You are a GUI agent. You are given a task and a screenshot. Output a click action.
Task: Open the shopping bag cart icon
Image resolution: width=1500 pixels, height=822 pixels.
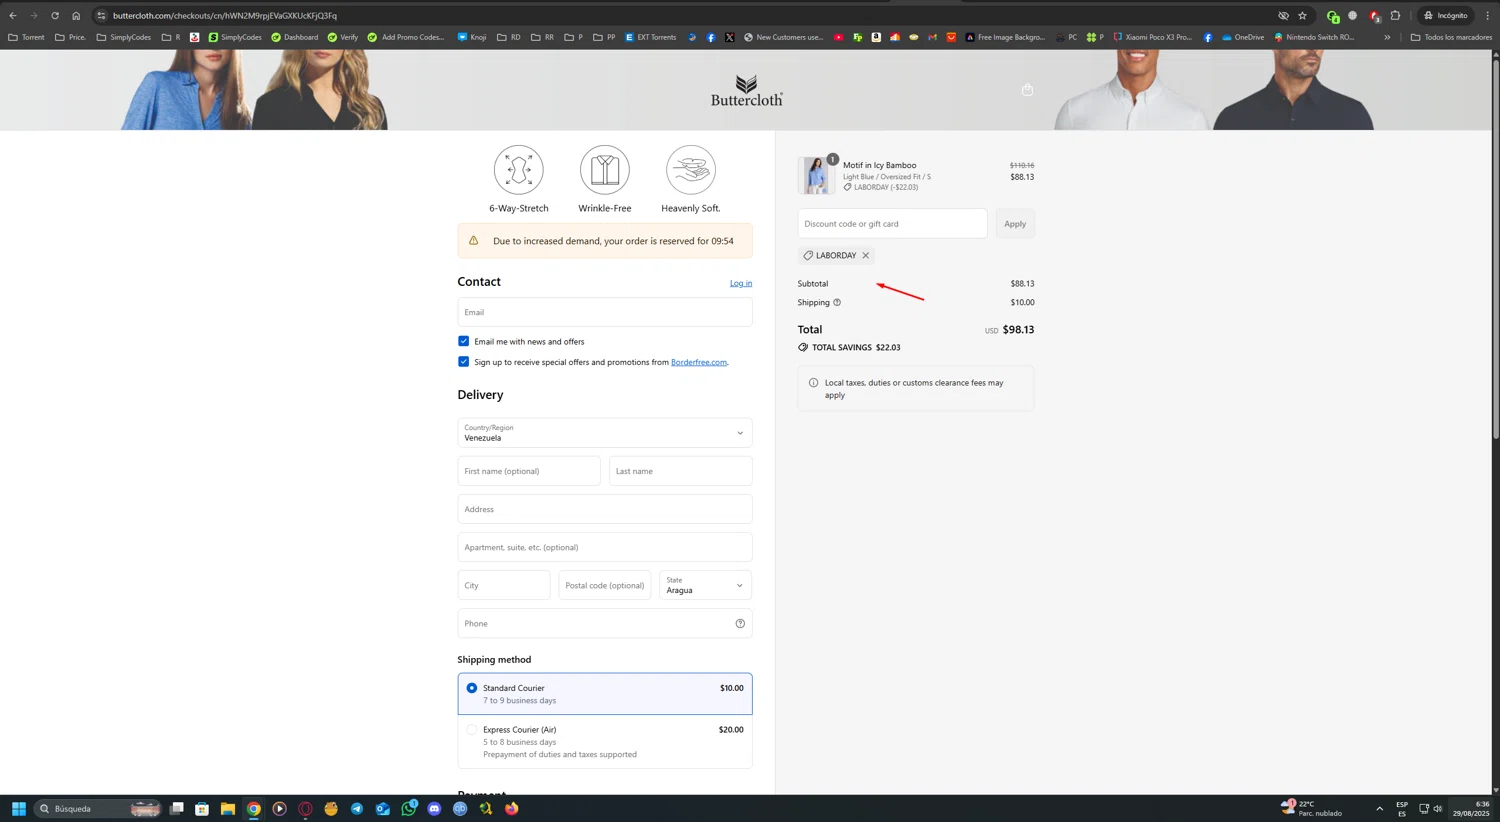pos(1027,89)
